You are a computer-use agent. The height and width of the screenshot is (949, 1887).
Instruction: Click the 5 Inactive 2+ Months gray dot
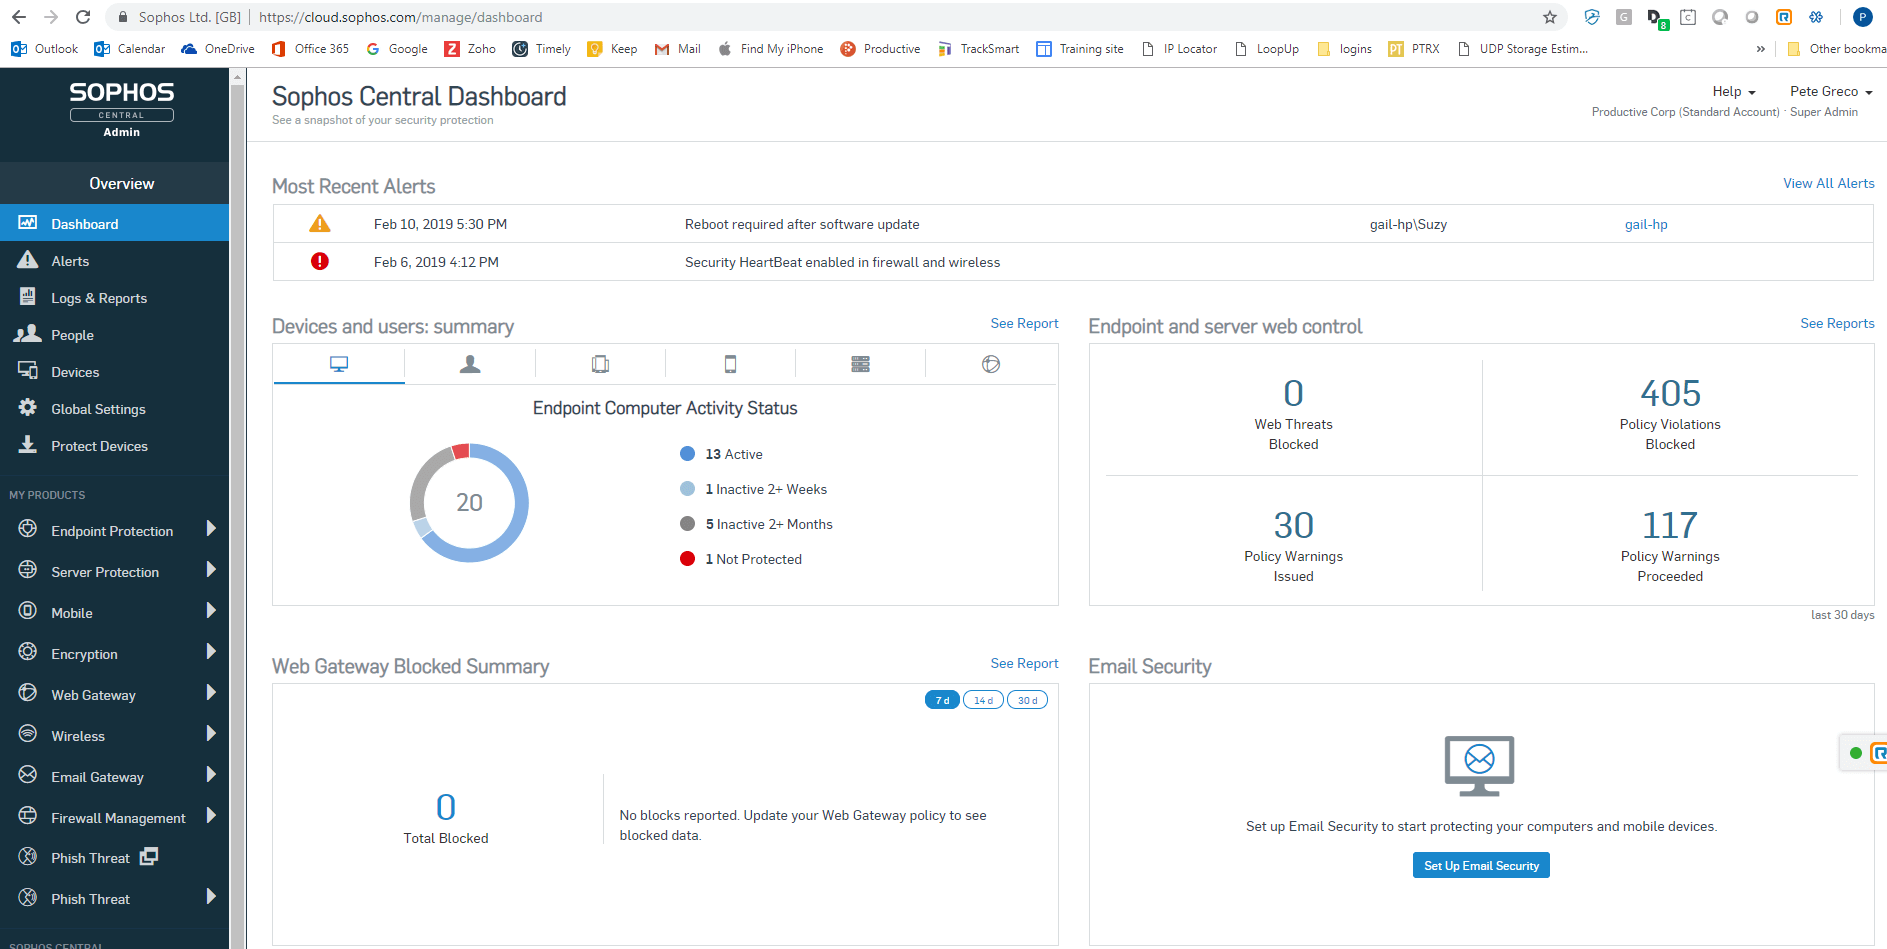688,524
